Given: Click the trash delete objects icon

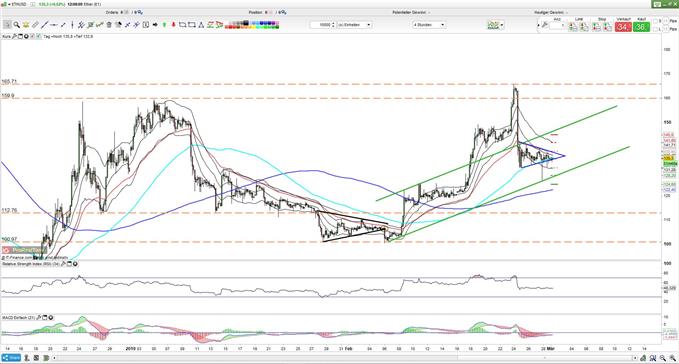Looking at the screenshot, I should [x=109, y=25].
